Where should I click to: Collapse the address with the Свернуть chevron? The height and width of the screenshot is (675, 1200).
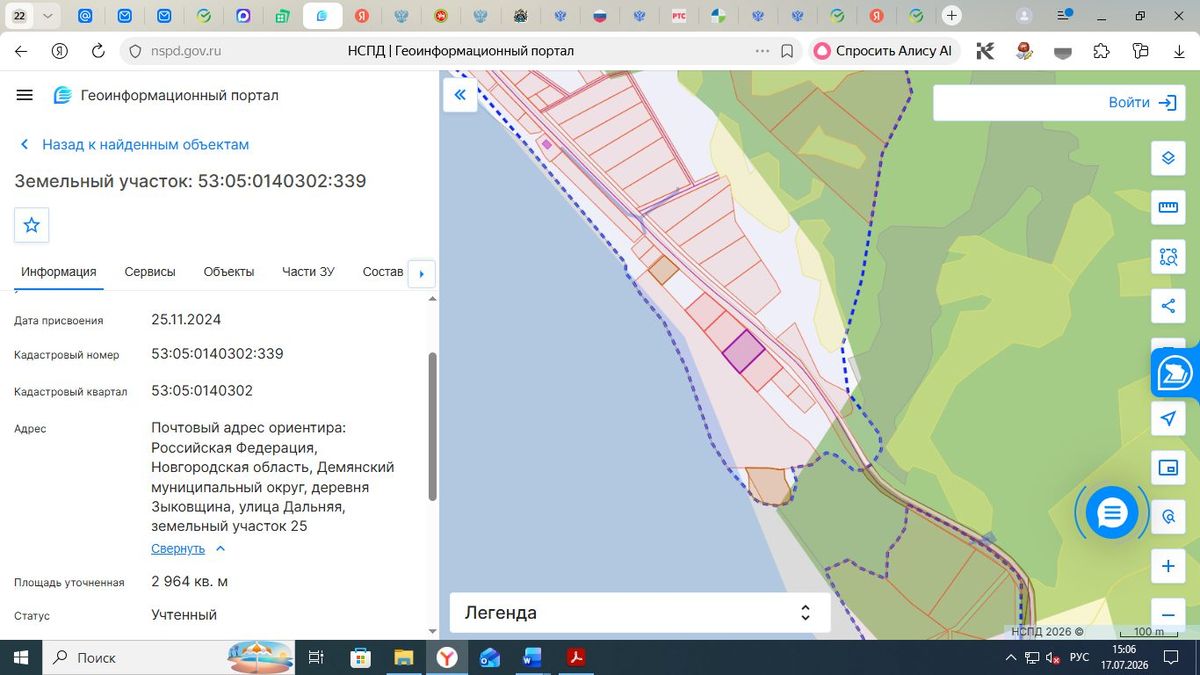coord(221,549)
